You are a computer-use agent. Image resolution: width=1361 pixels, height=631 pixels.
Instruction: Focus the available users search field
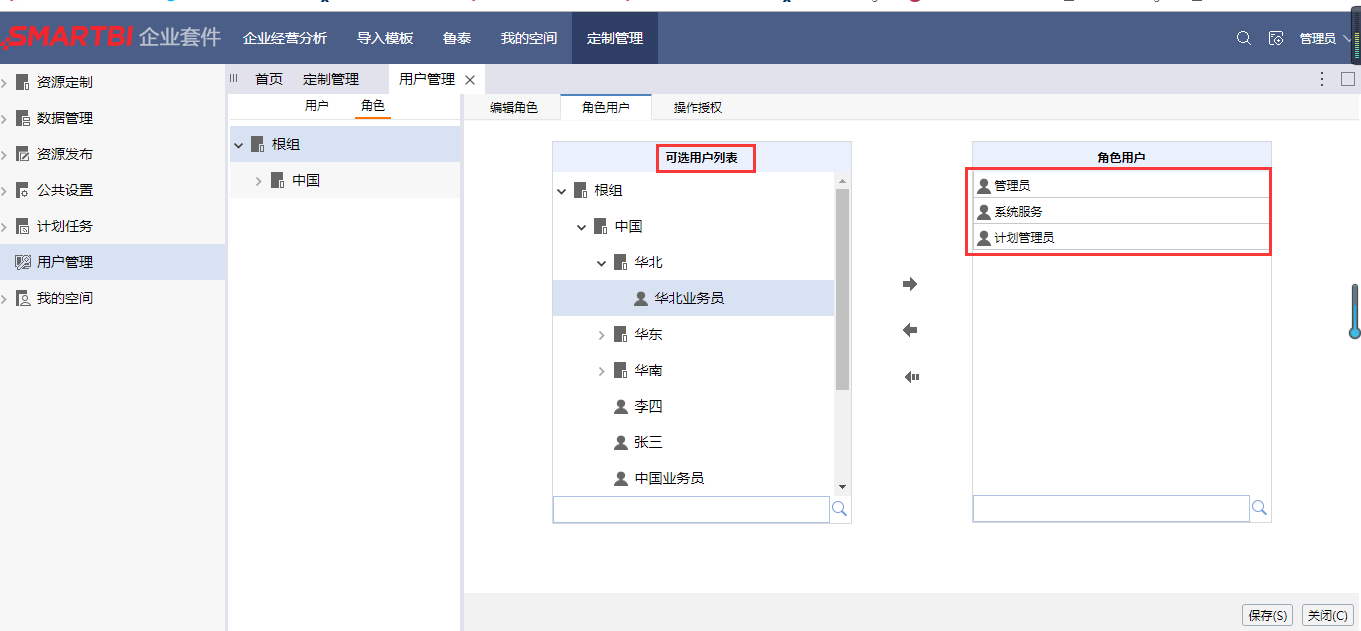coord(691,509)
